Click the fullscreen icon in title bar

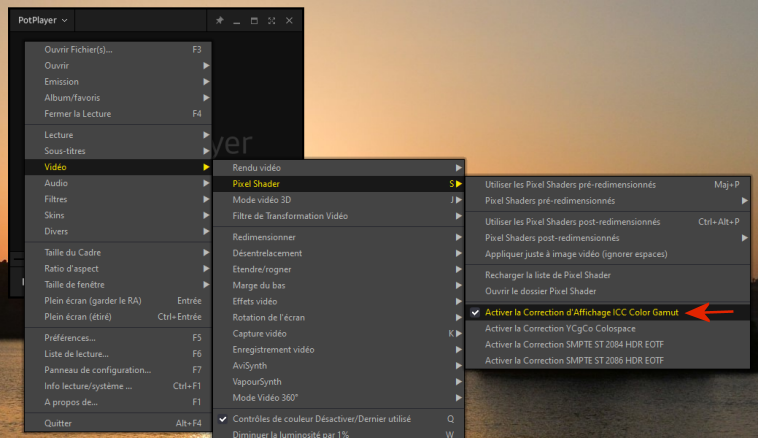[x=271, y=20]
